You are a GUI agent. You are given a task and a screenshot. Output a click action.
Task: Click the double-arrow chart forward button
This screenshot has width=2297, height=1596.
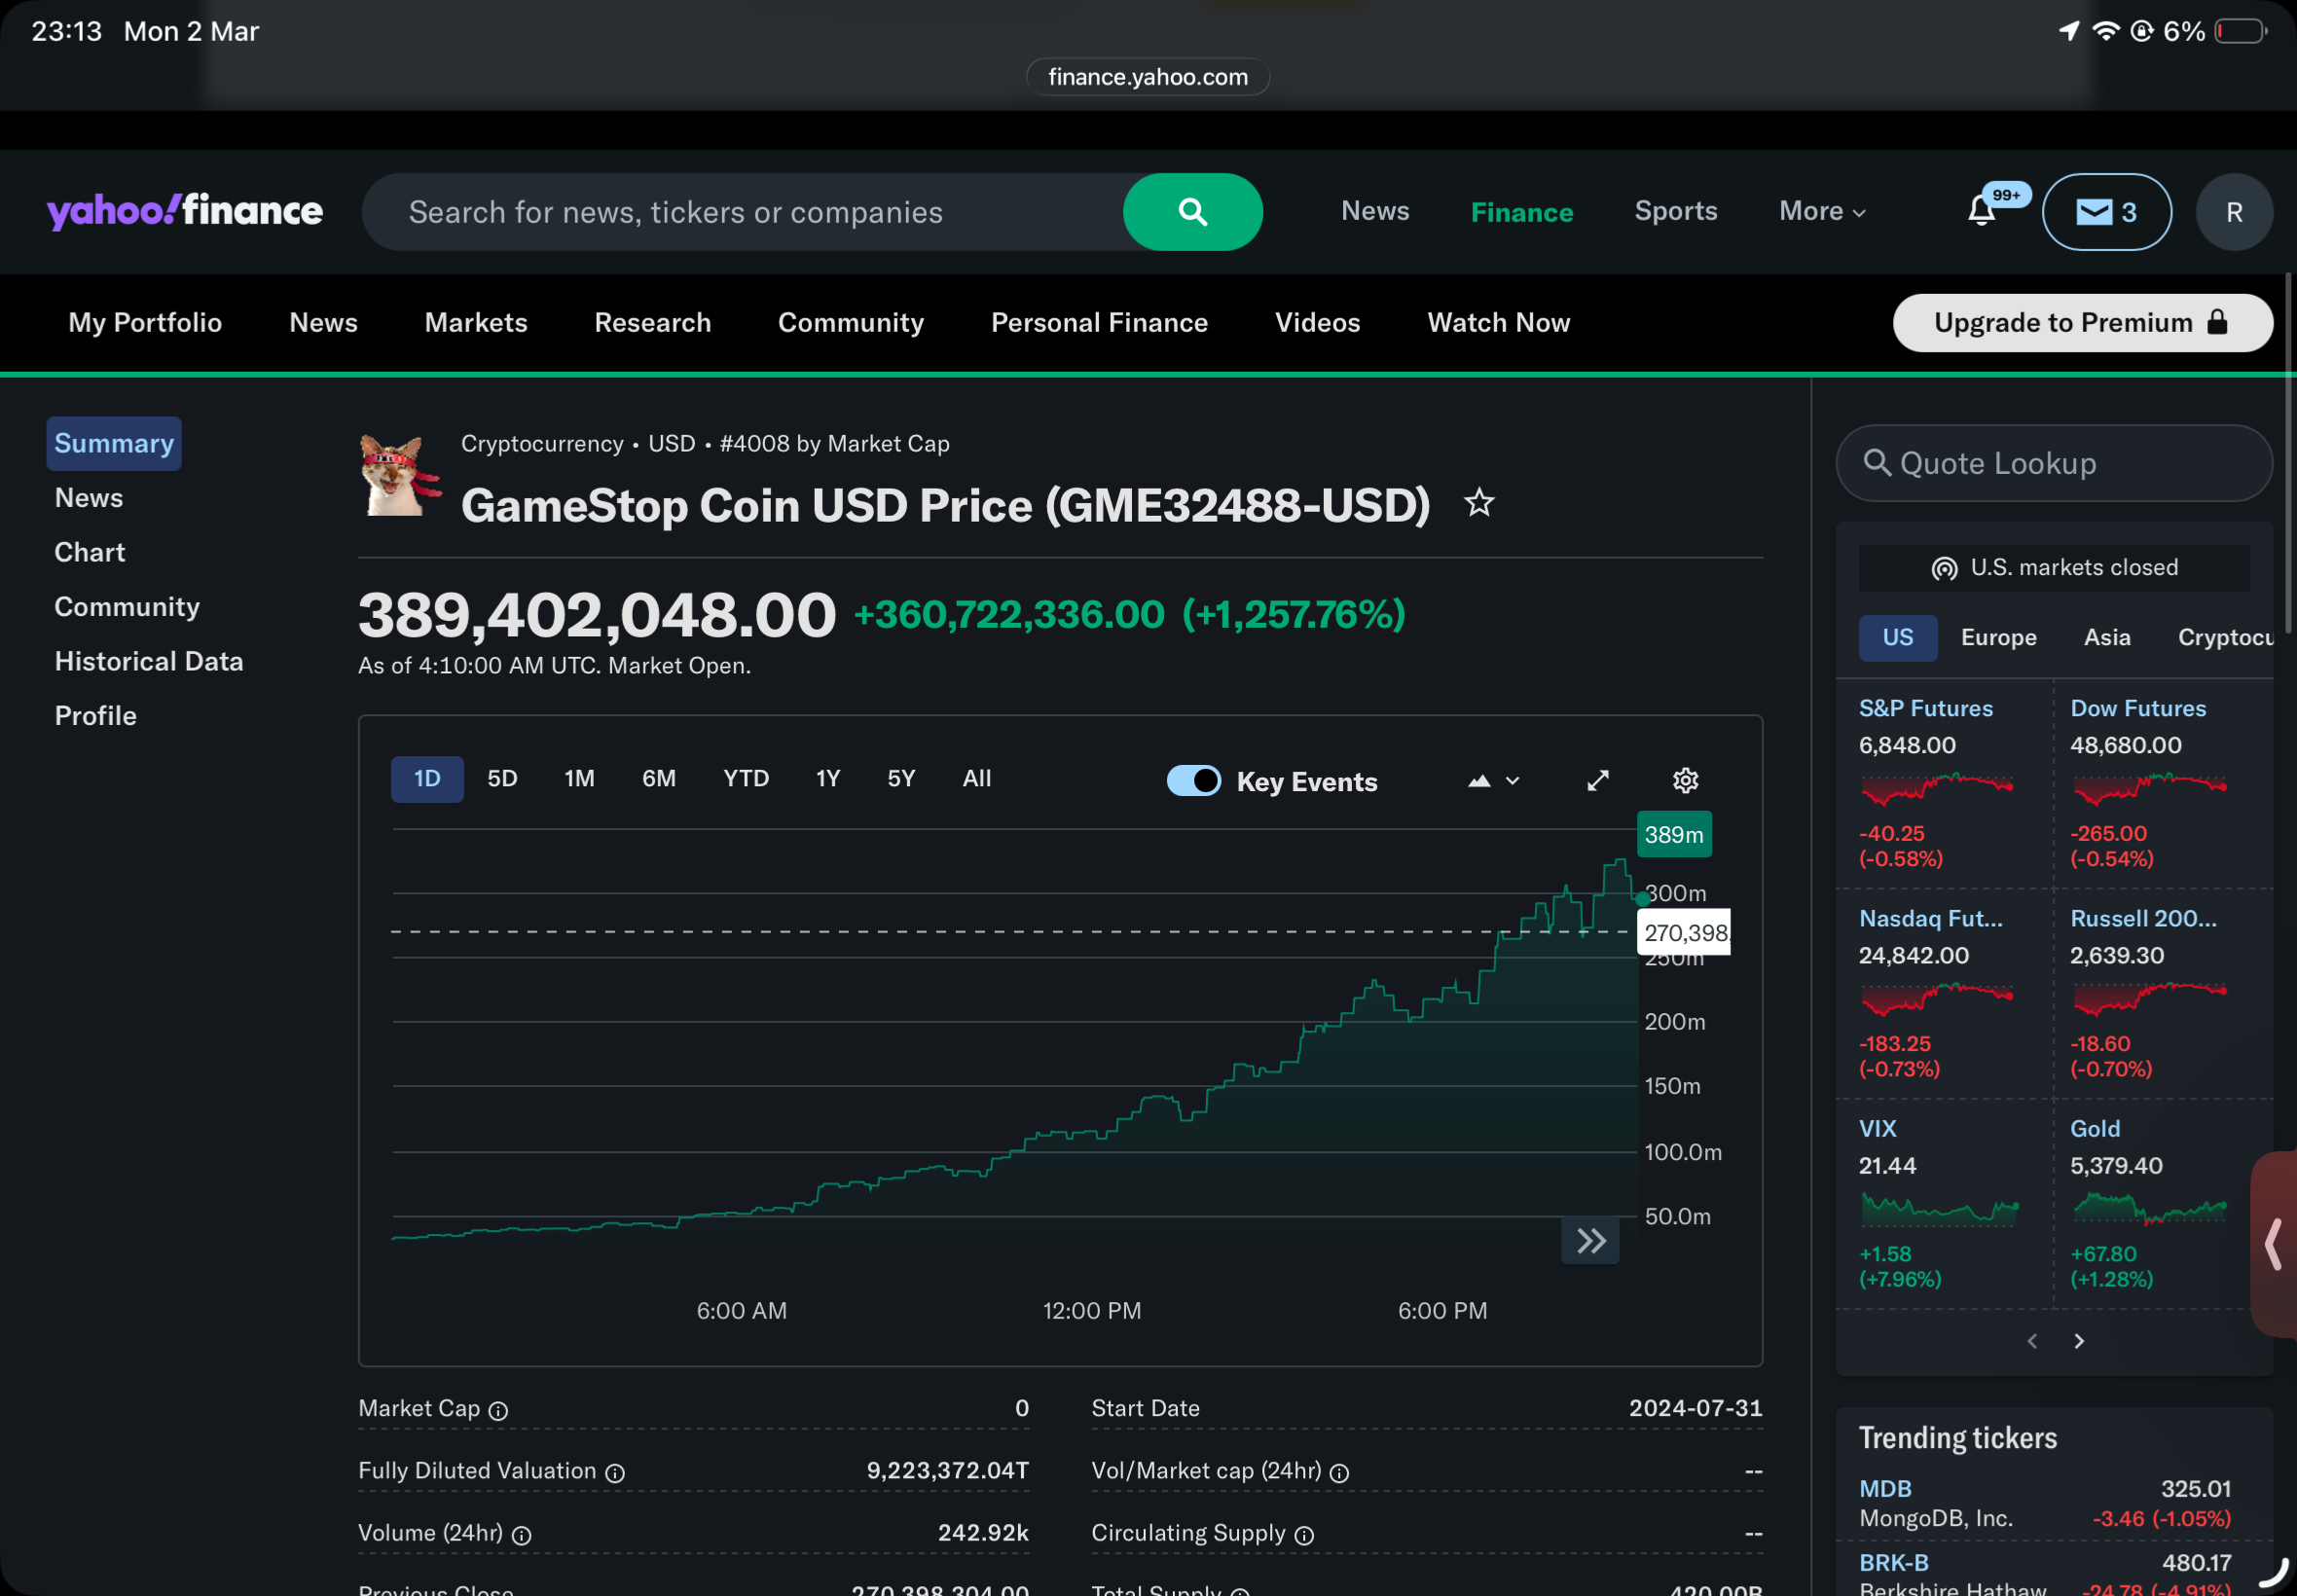click(1590, 1241)
